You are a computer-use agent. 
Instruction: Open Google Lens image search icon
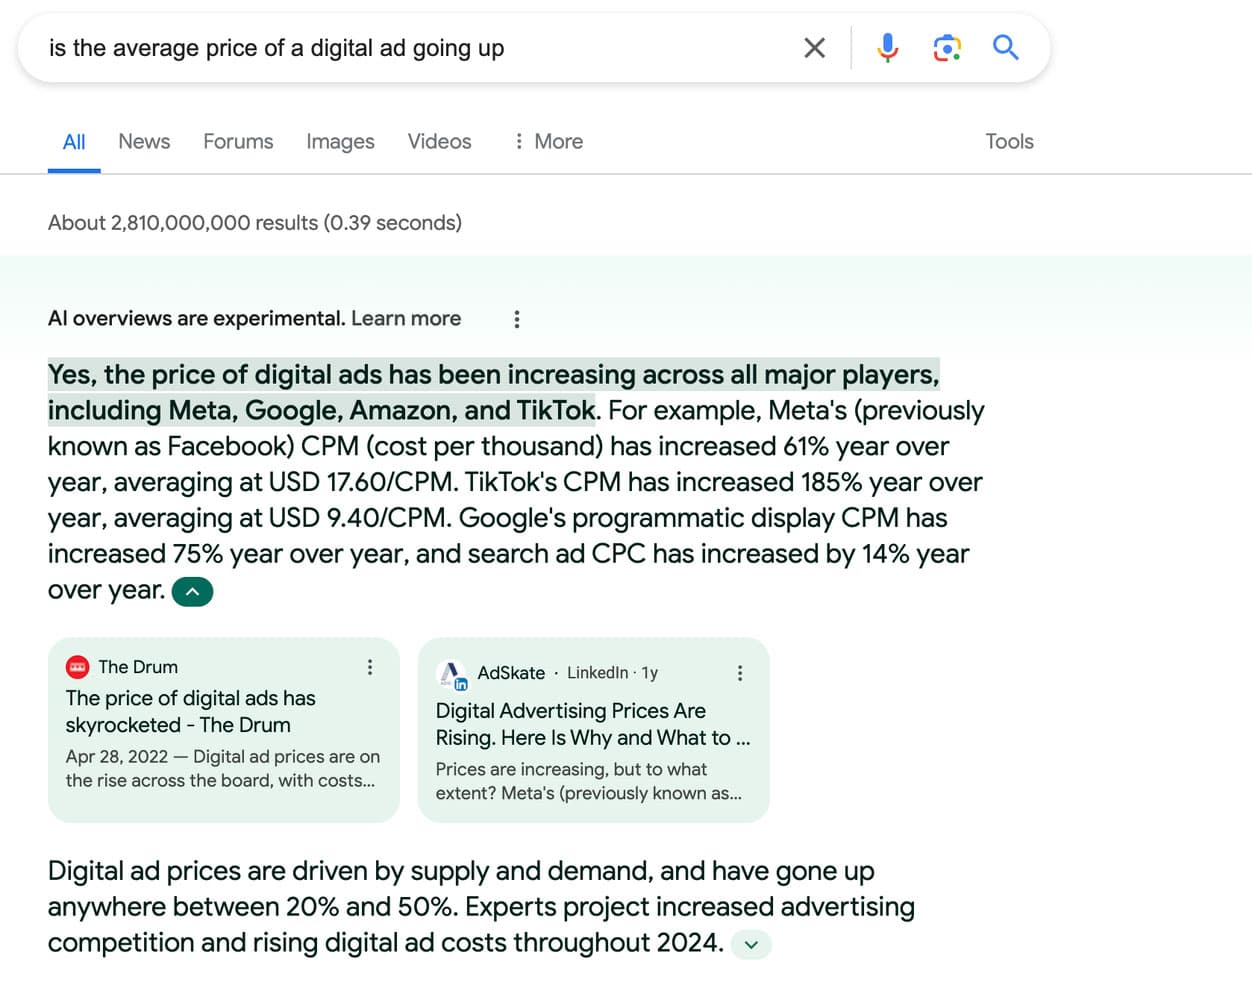(x=947, y=47)
